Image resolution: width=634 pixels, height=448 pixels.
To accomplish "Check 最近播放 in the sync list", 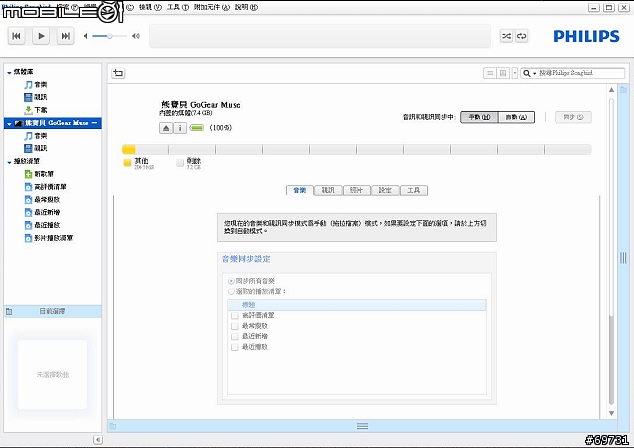I will pos(235,347).
